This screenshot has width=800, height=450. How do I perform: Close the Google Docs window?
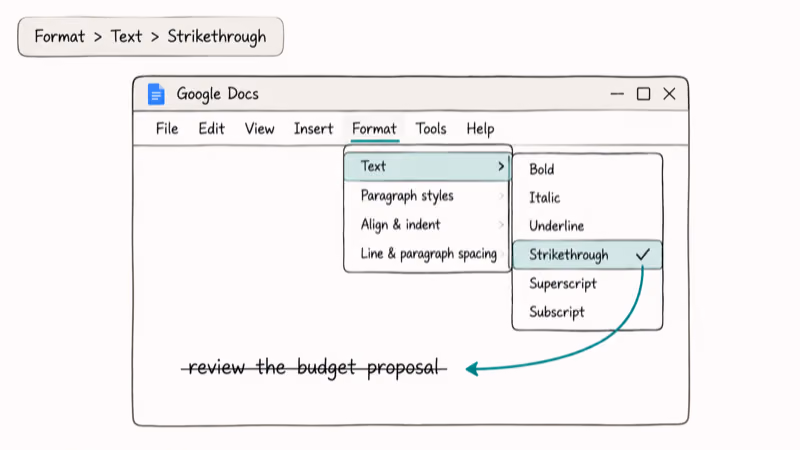click(669, 94)
